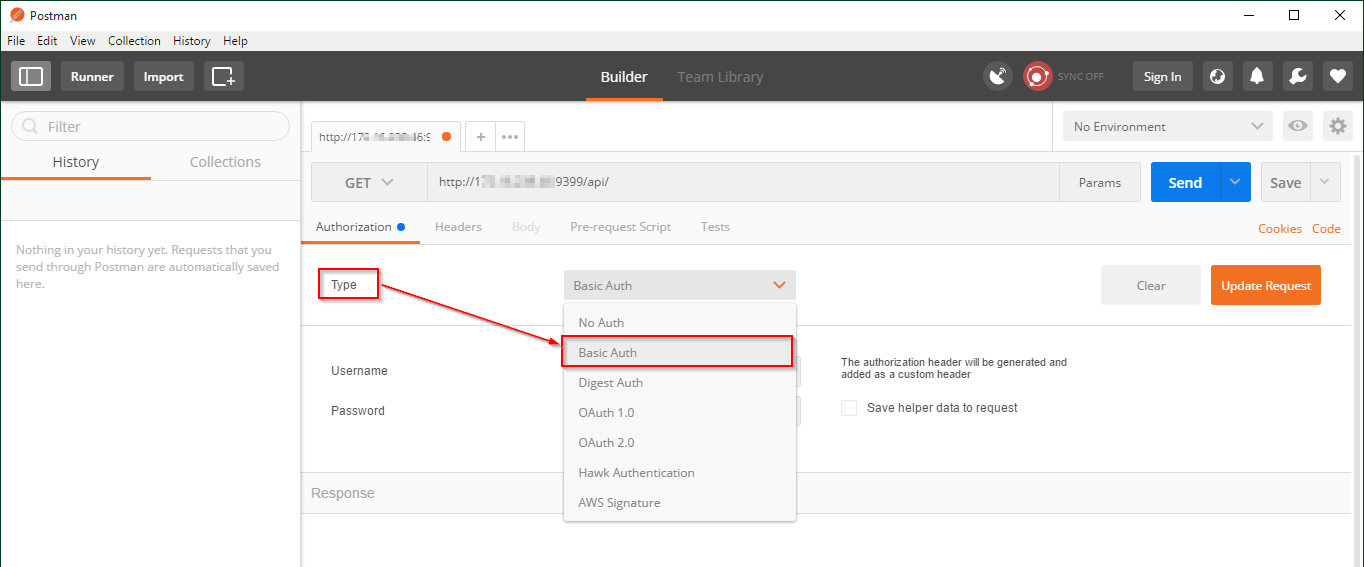Open the Body tab
1364x567 pixels.
tap(526, 227)
